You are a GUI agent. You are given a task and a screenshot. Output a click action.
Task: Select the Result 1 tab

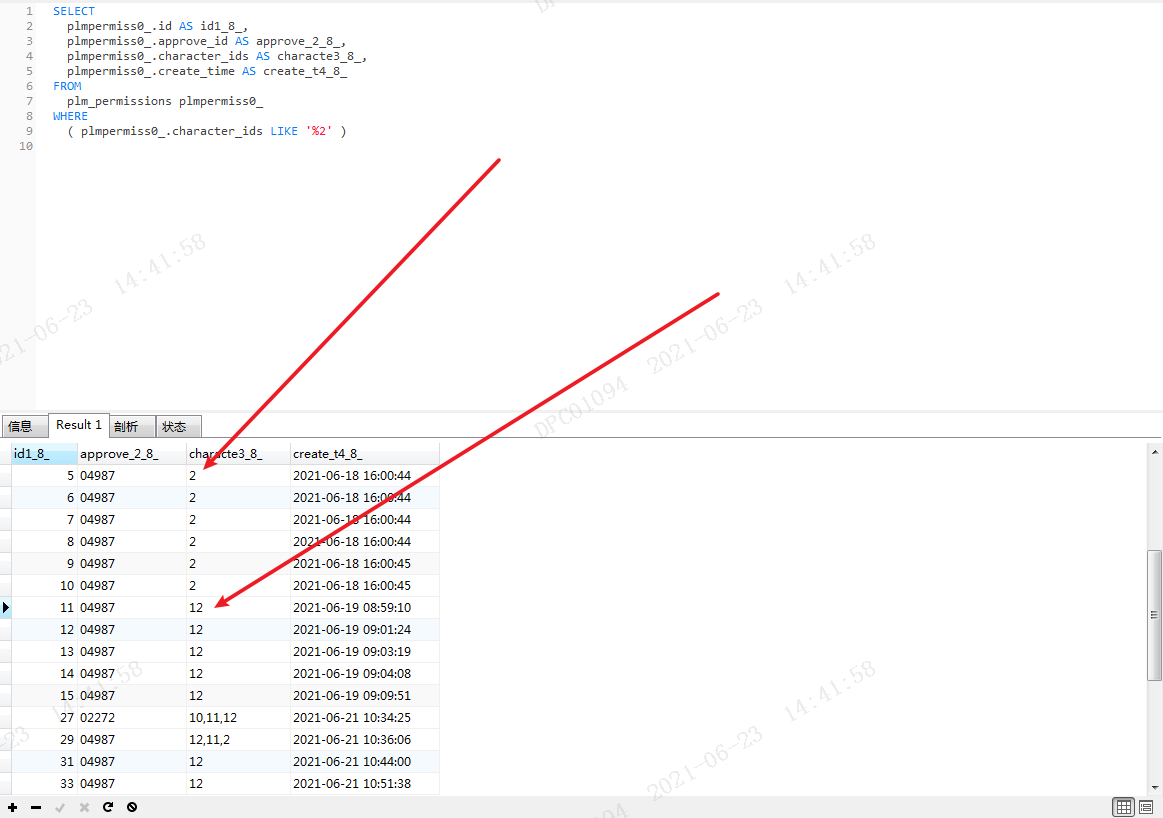pyautogui.click(x=79, y=425)
